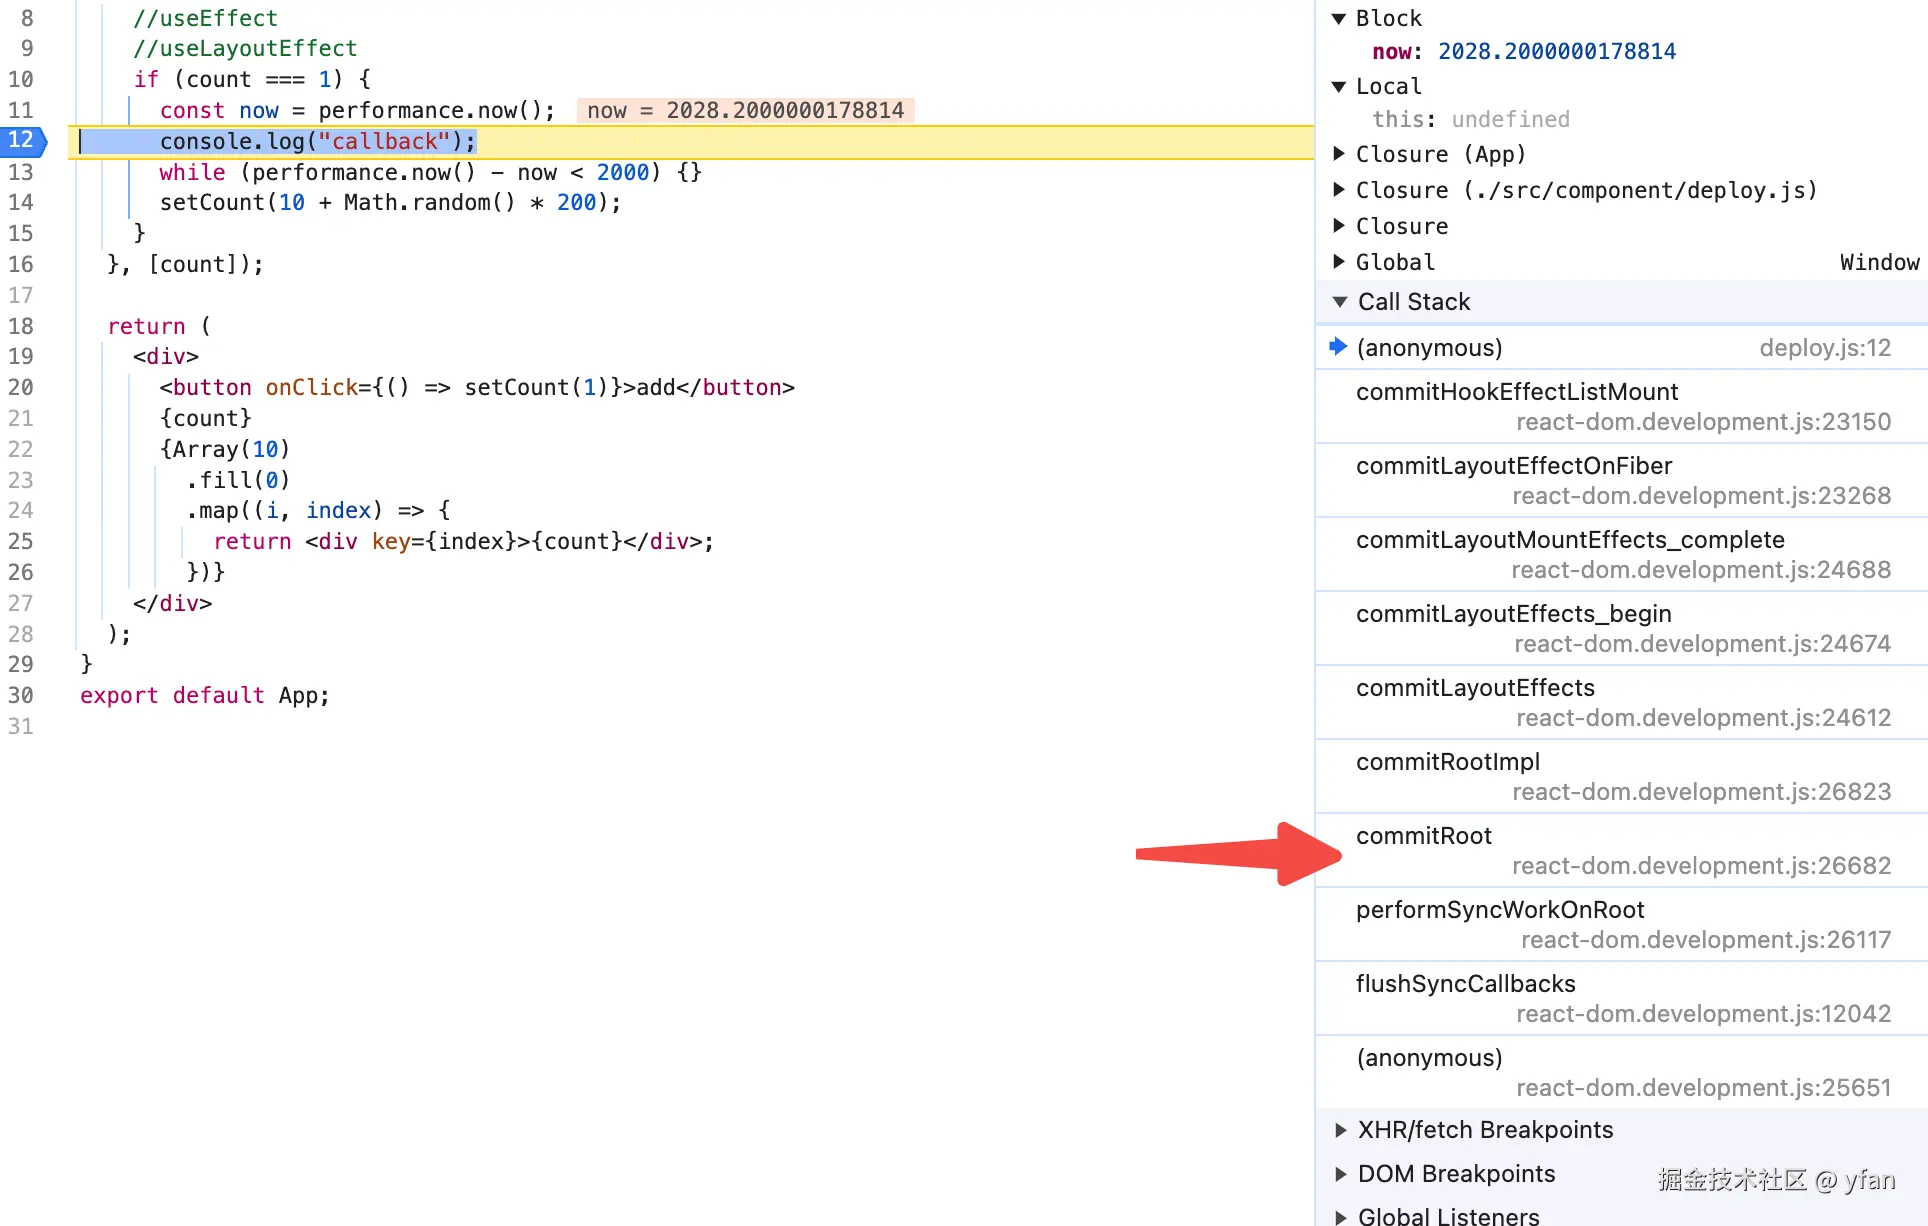Open react-dom.development.js:26823 link
Viewport: 1928px width, 1226px height.
(x=1701, y=792)
